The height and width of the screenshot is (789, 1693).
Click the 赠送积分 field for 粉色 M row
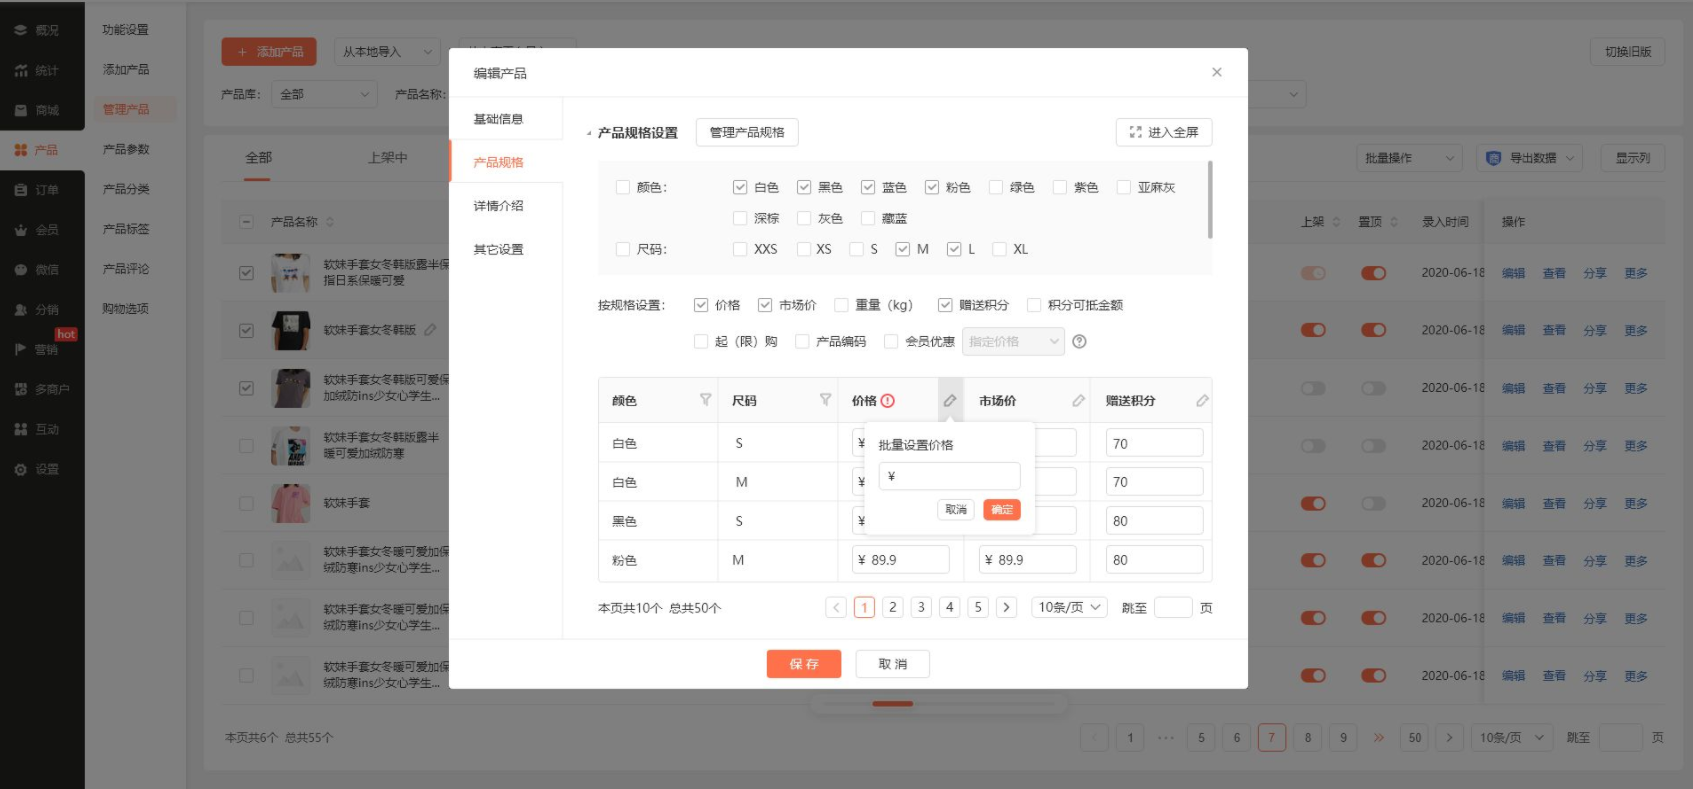tap(1154, 560)
